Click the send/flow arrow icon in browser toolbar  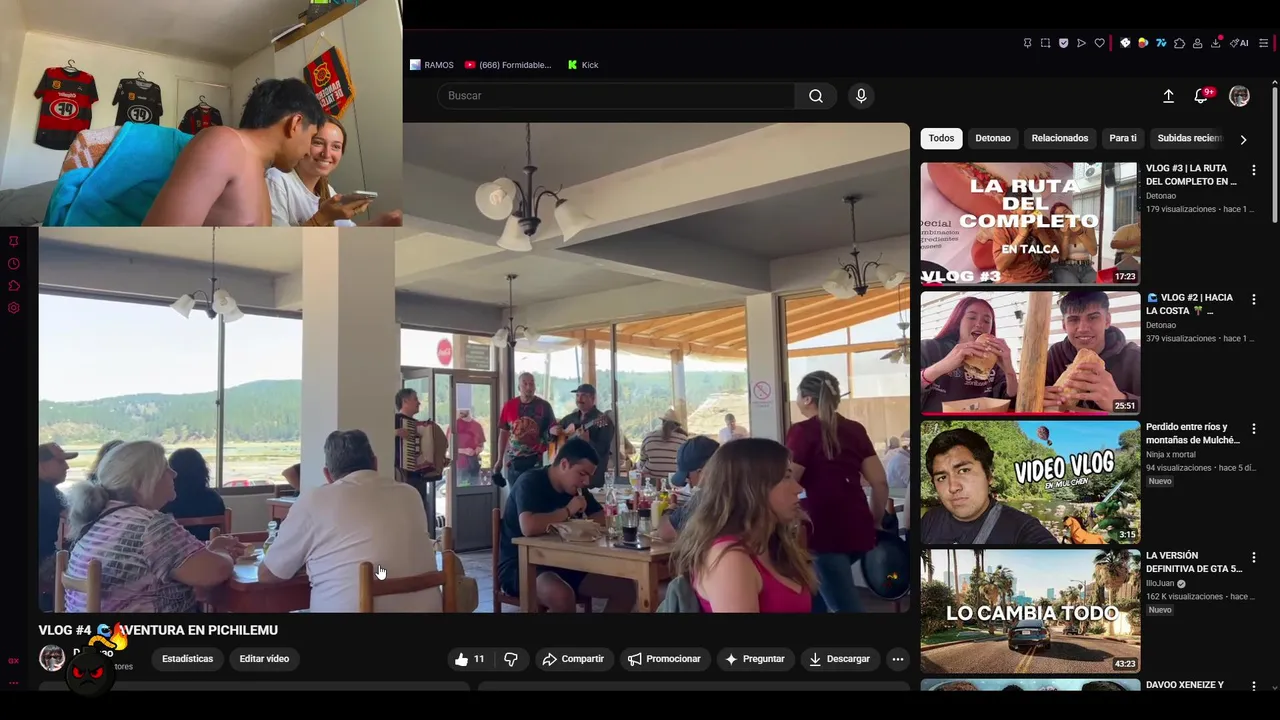(1081, 43)
